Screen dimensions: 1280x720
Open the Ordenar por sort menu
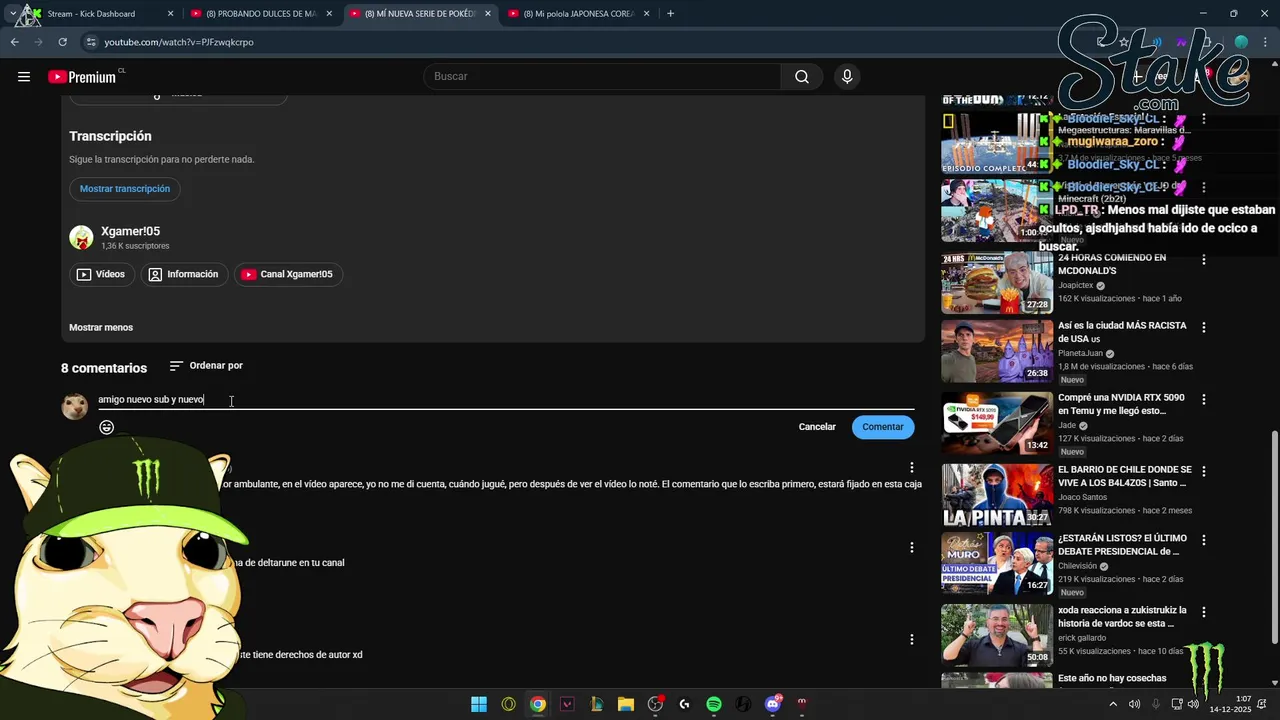206,366
